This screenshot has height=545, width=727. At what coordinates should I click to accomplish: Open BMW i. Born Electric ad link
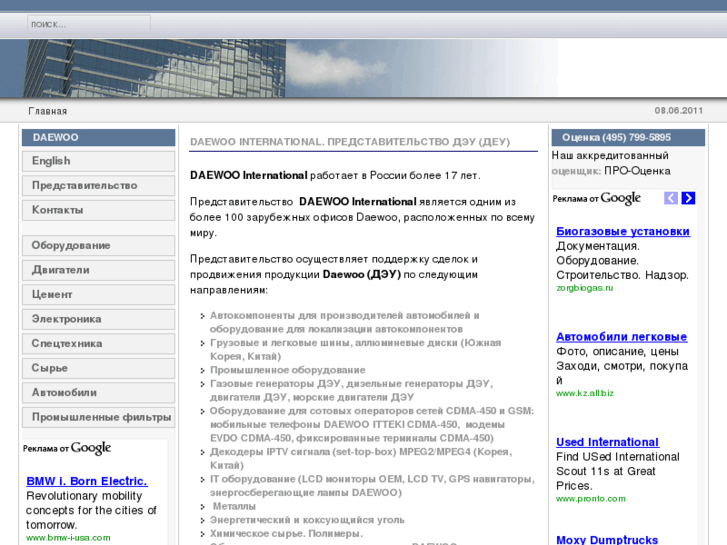(87, 481)
